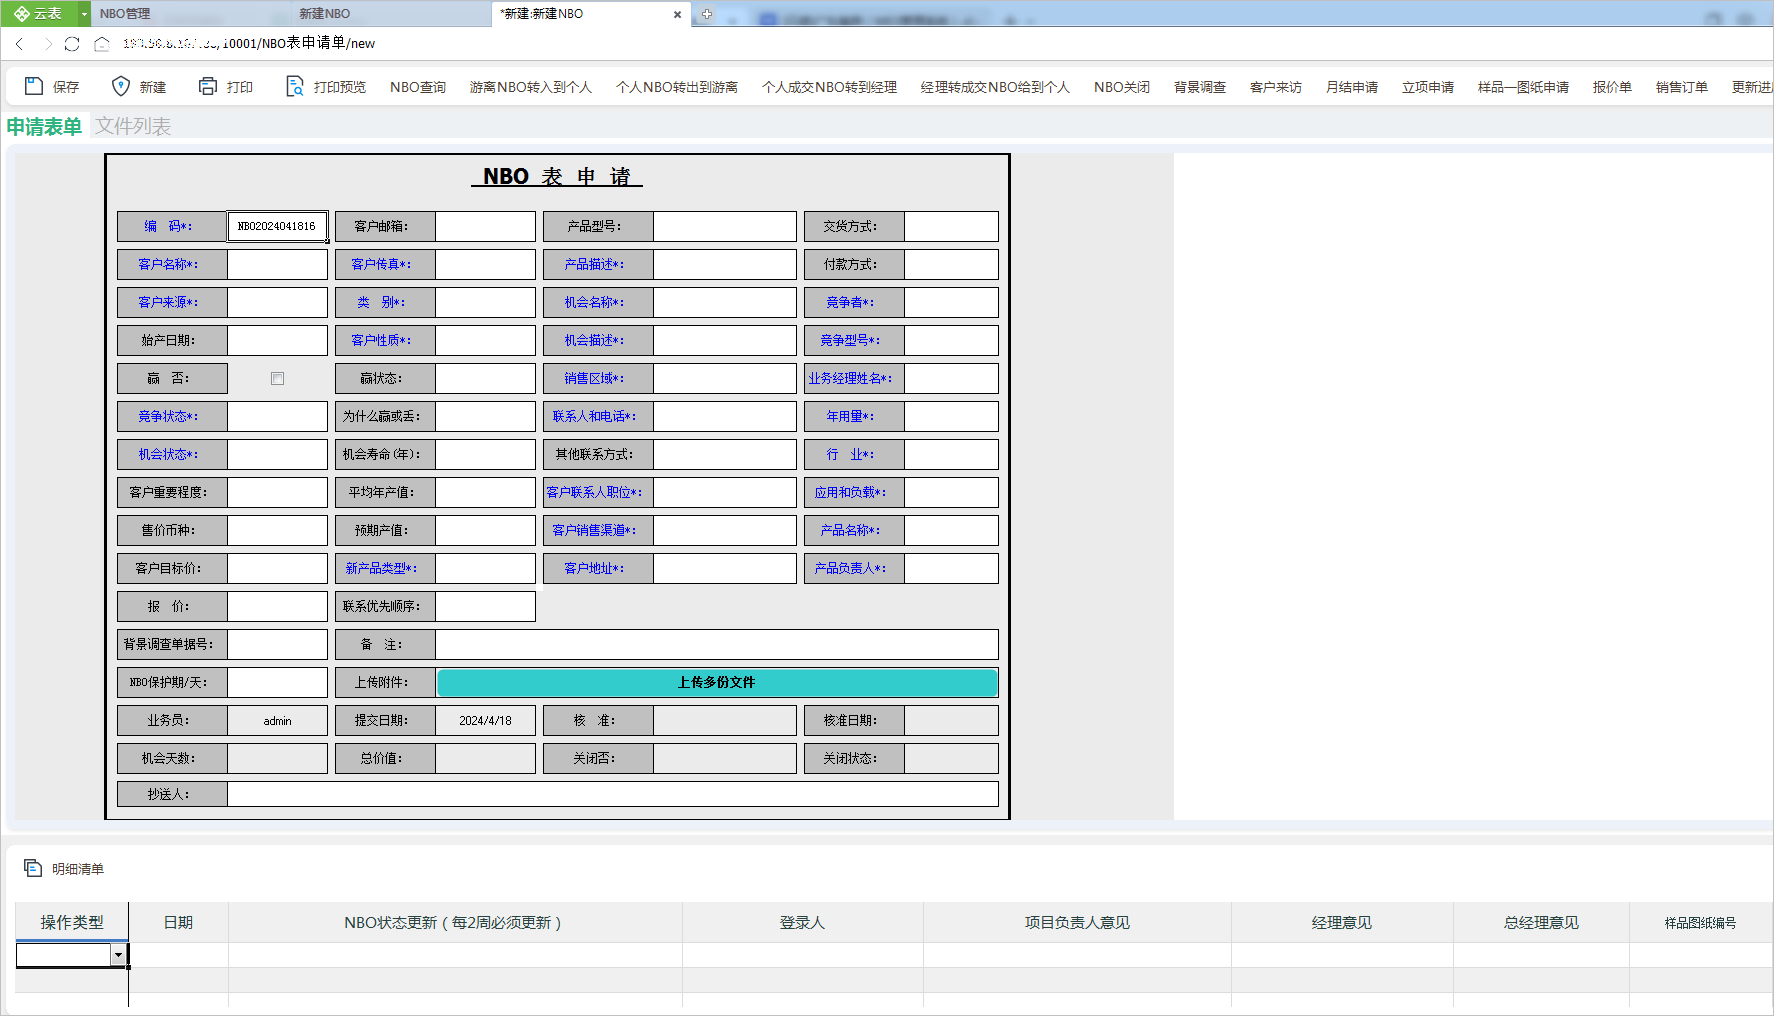
Task: Click the NBO保护期/天 input field
Action: (x=277, y=682)
